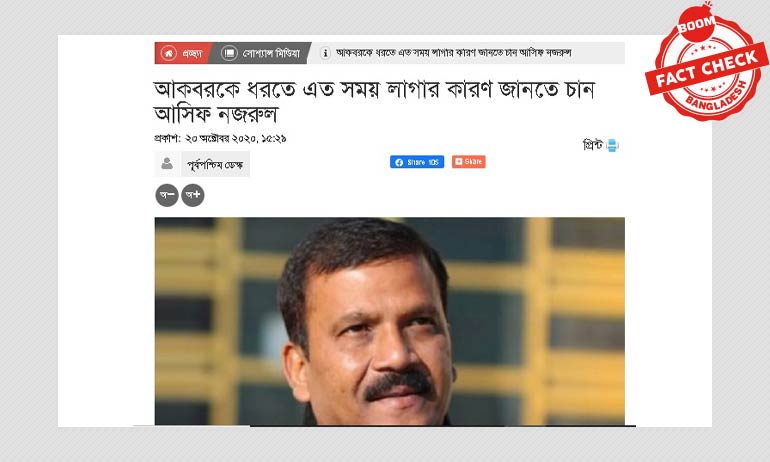Click plus icon on red Share button
The height and width of the screenshot is (462, 770).
tap(459, 162)
